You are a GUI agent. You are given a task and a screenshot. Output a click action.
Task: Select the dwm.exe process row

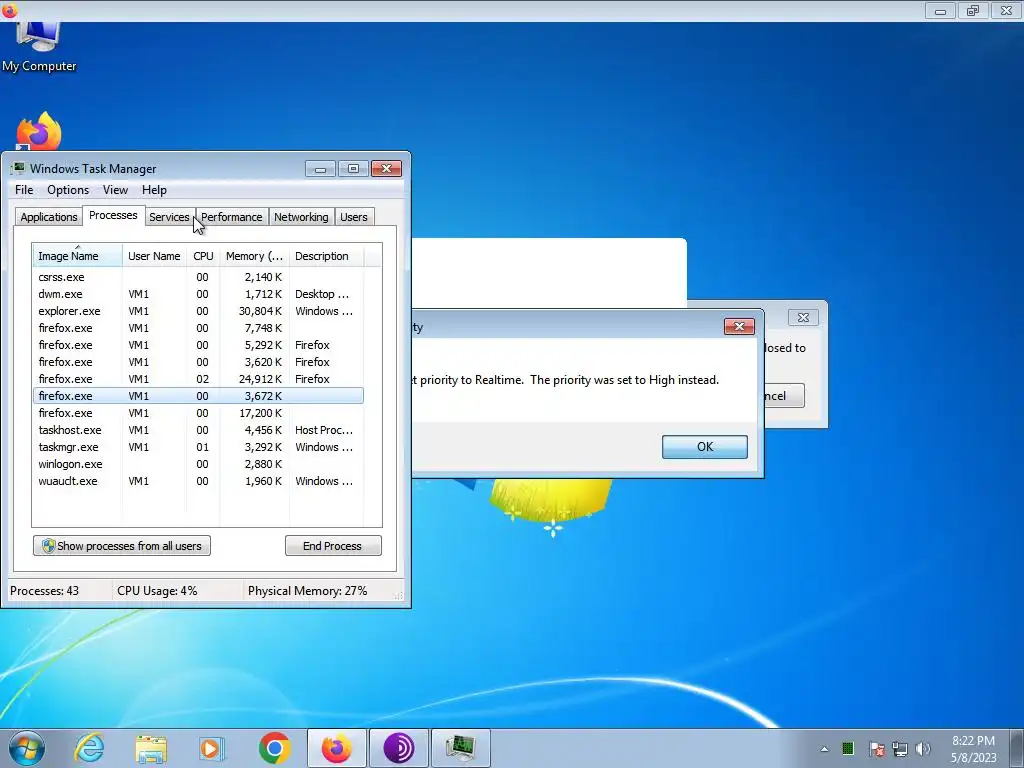[198, 294]
